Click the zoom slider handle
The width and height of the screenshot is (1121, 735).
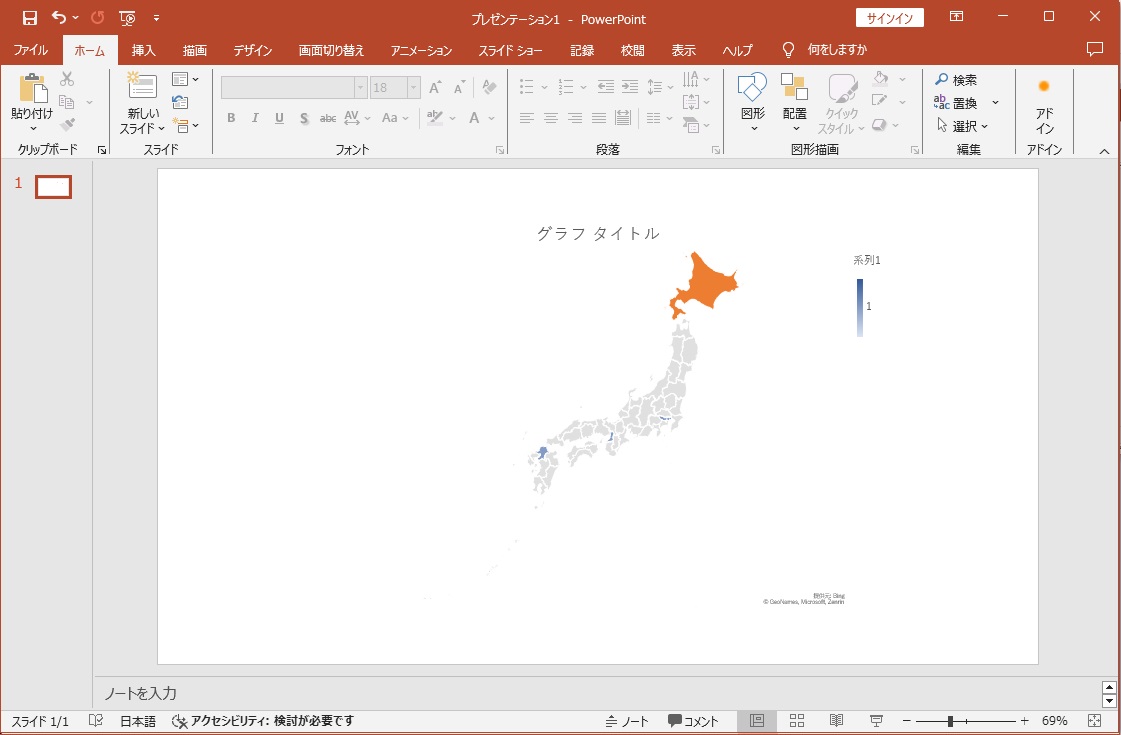[x=950, y=721]
